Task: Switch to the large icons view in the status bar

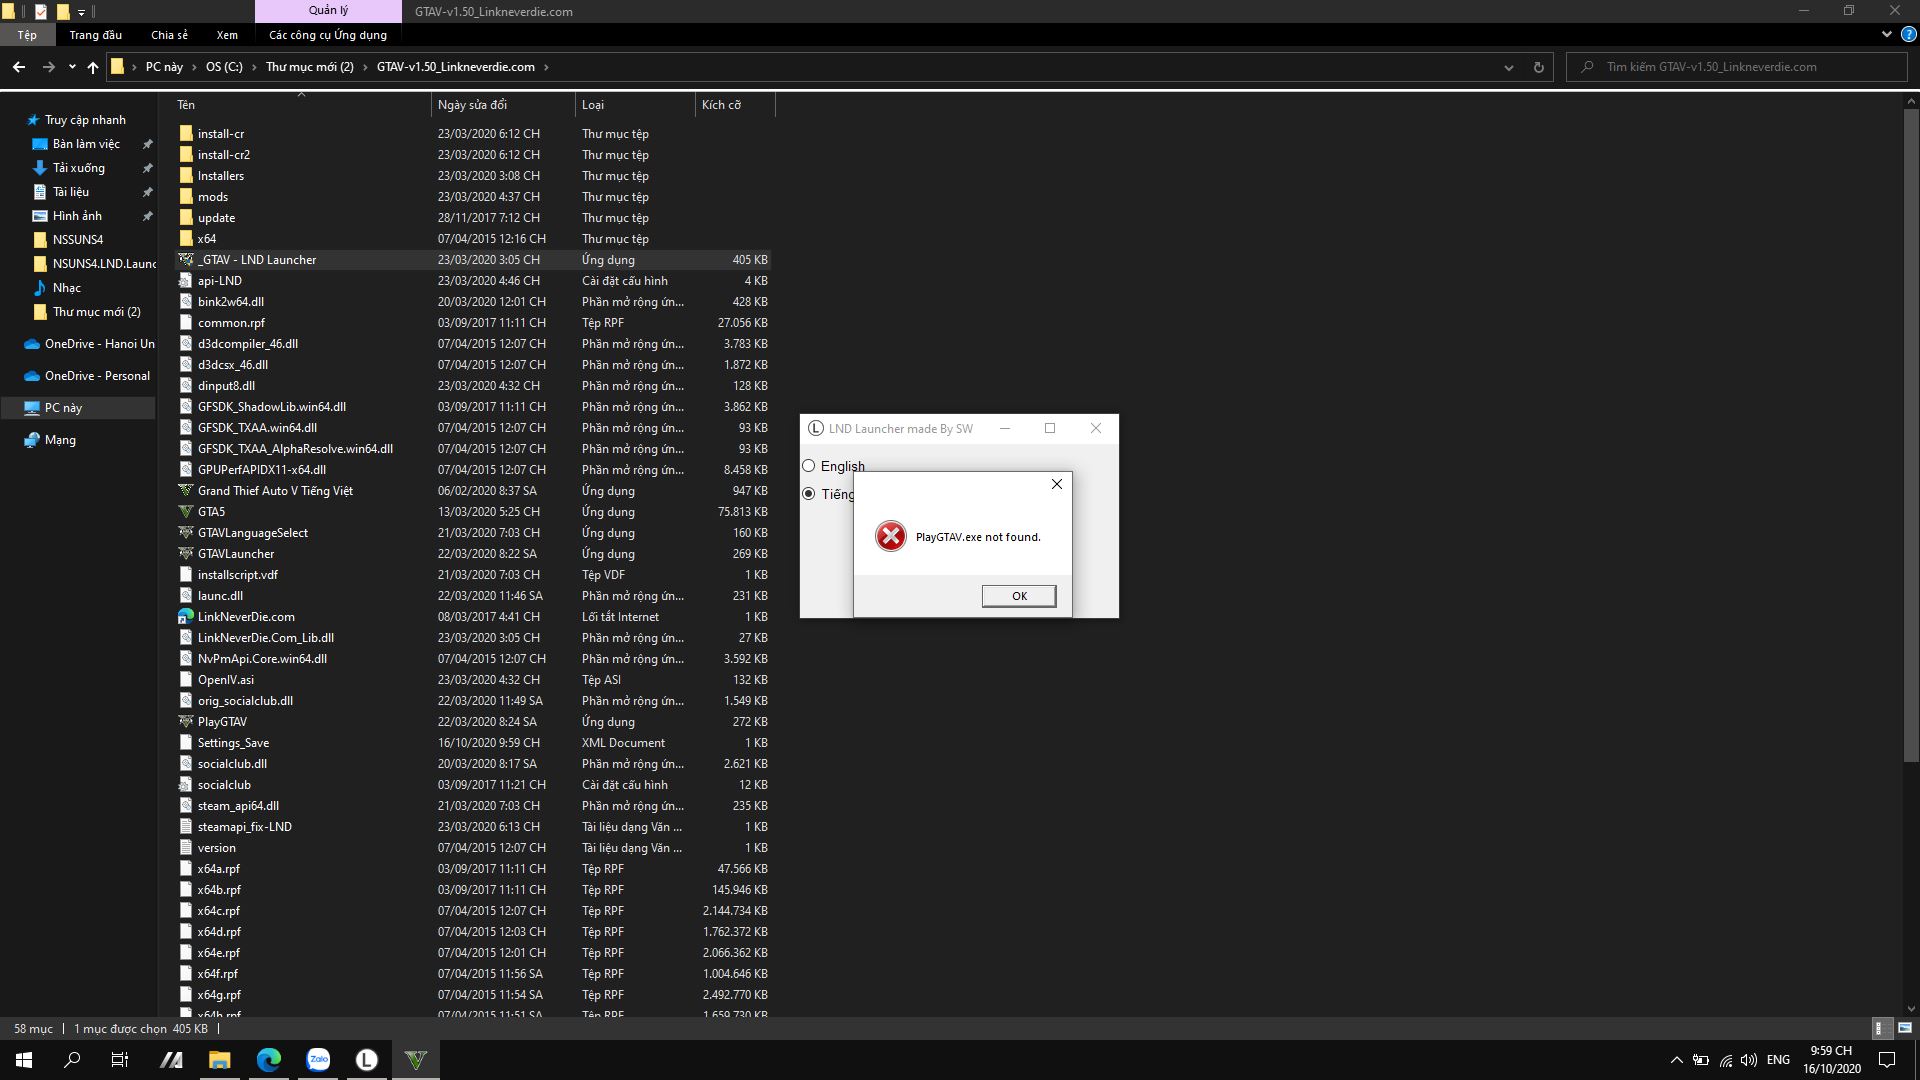Action: pyautogui.click(x=1904, y=1028)
